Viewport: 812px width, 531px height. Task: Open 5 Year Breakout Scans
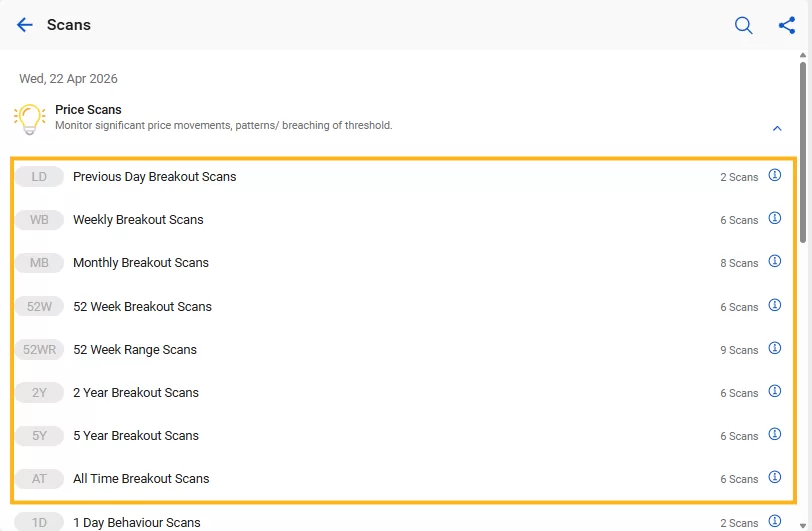pos(136,436)
